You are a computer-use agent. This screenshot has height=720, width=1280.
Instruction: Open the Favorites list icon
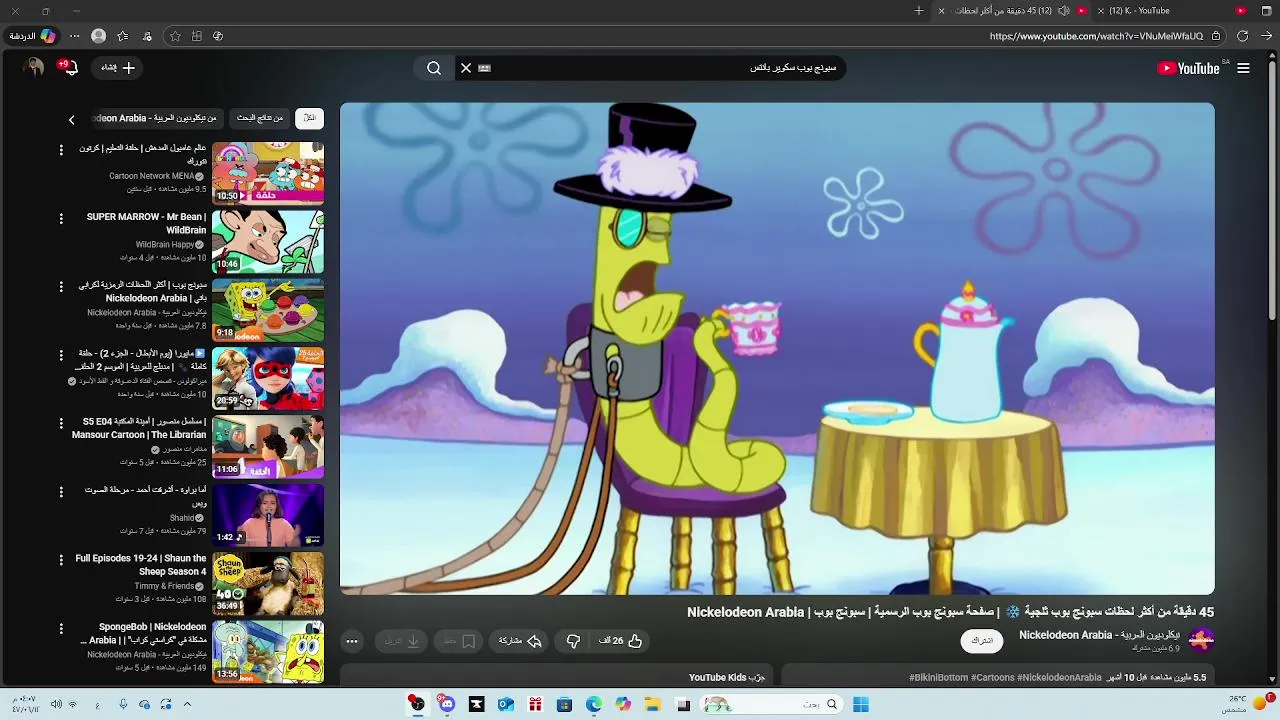(x=123, y=36)
